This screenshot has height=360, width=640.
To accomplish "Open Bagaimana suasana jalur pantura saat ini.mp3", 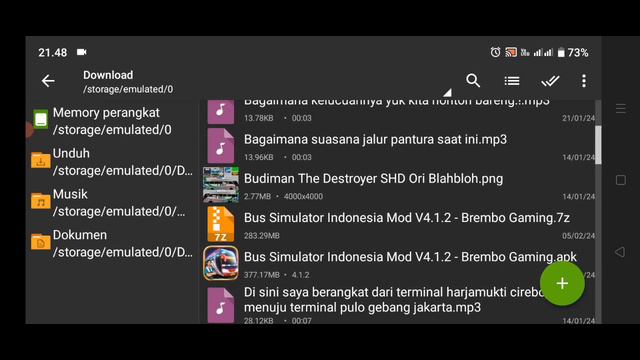I will click(x=399, y=146).
